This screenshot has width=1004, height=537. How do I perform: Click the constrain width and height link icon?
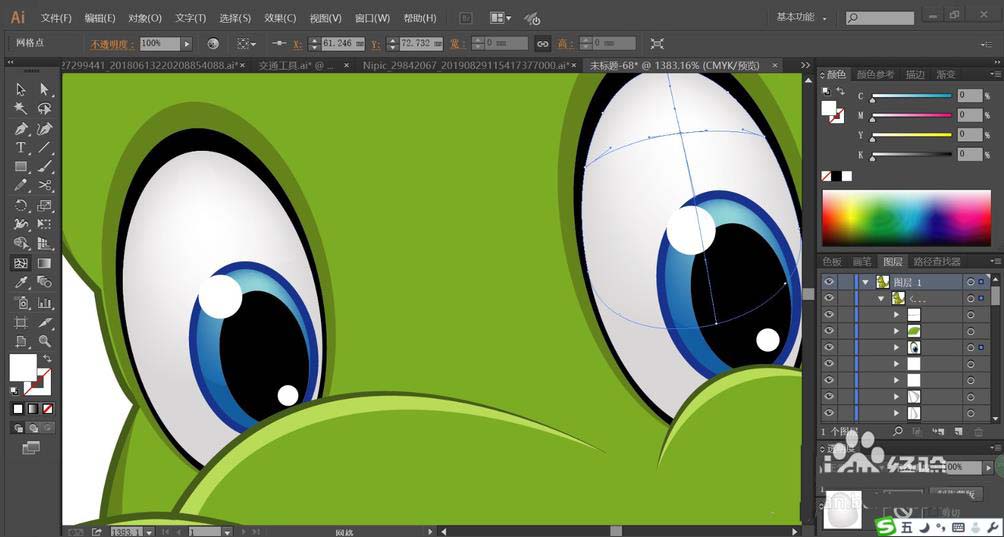coord(542,44)
